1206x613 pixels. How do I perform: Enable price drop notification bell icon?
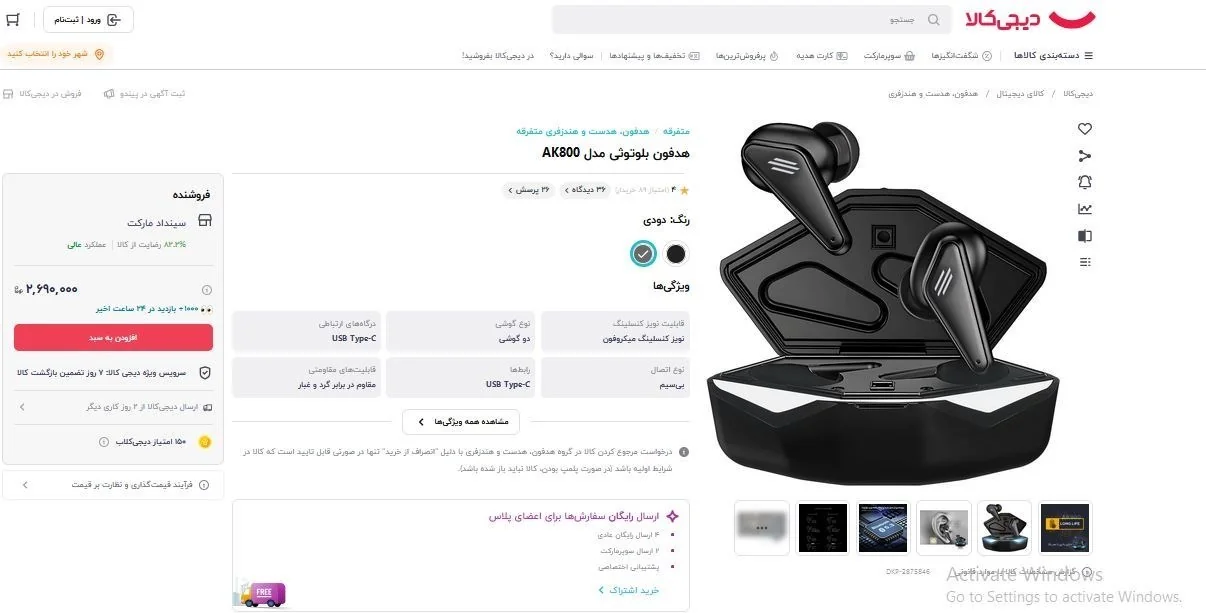pyautogui.click(x=1085, y=182)
